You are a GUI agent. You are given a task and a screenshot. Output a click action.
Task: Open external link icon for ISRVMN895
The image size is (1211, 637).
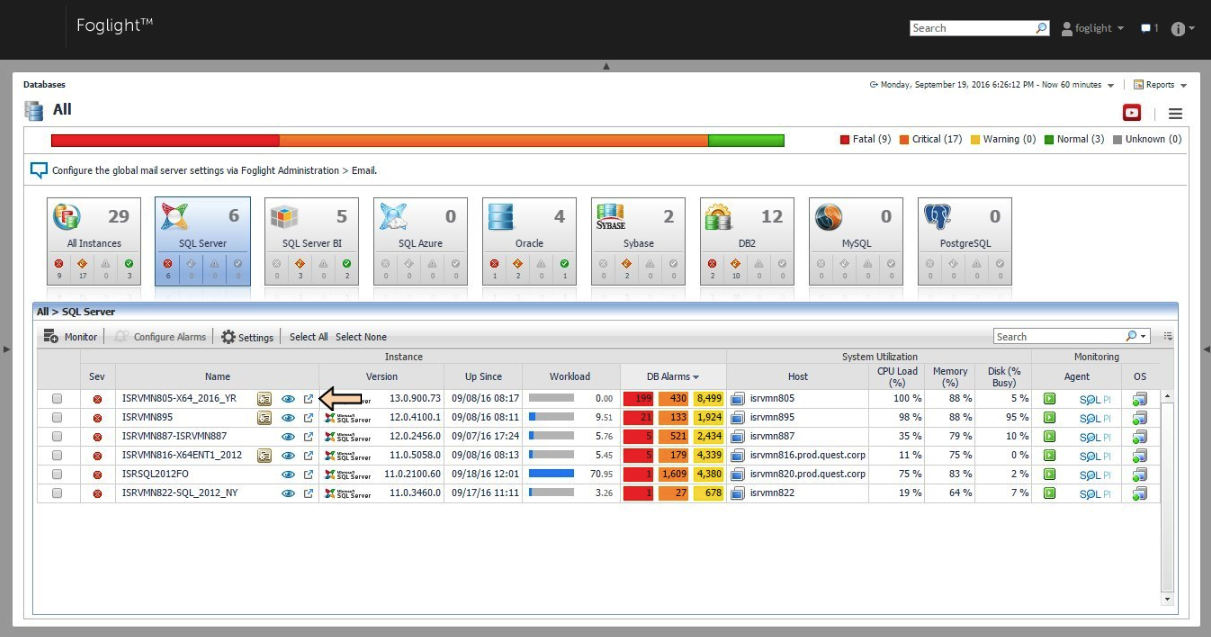308,417
